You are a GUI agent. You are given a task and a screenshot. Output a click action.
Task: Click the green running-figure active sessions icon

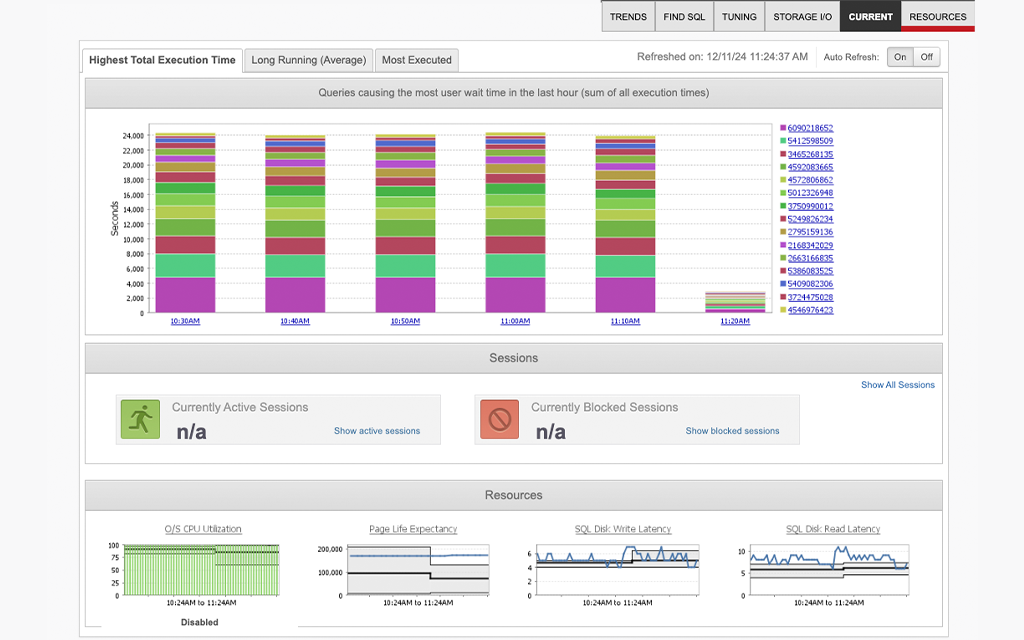click(139, 419)
